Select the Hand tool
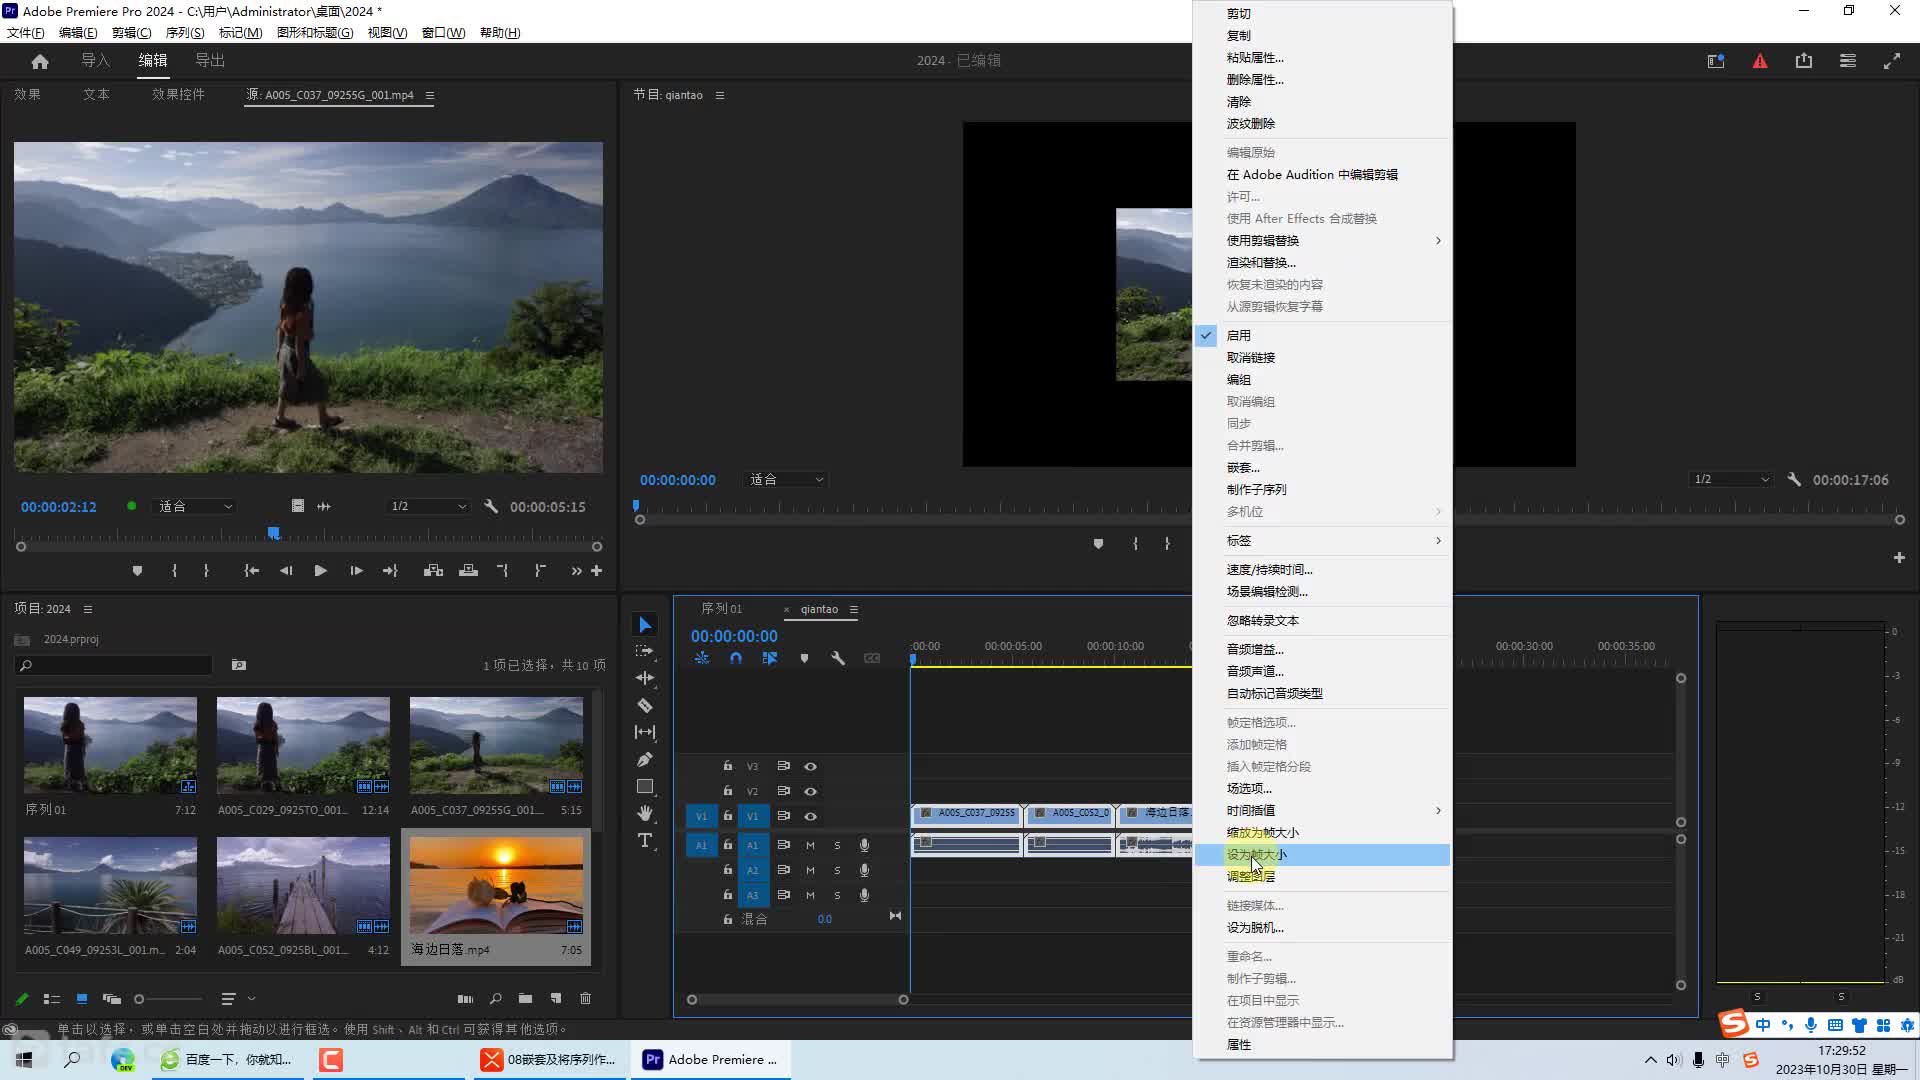The height and width of the screenshot is (1080, 1920). (x=645, y=813)
